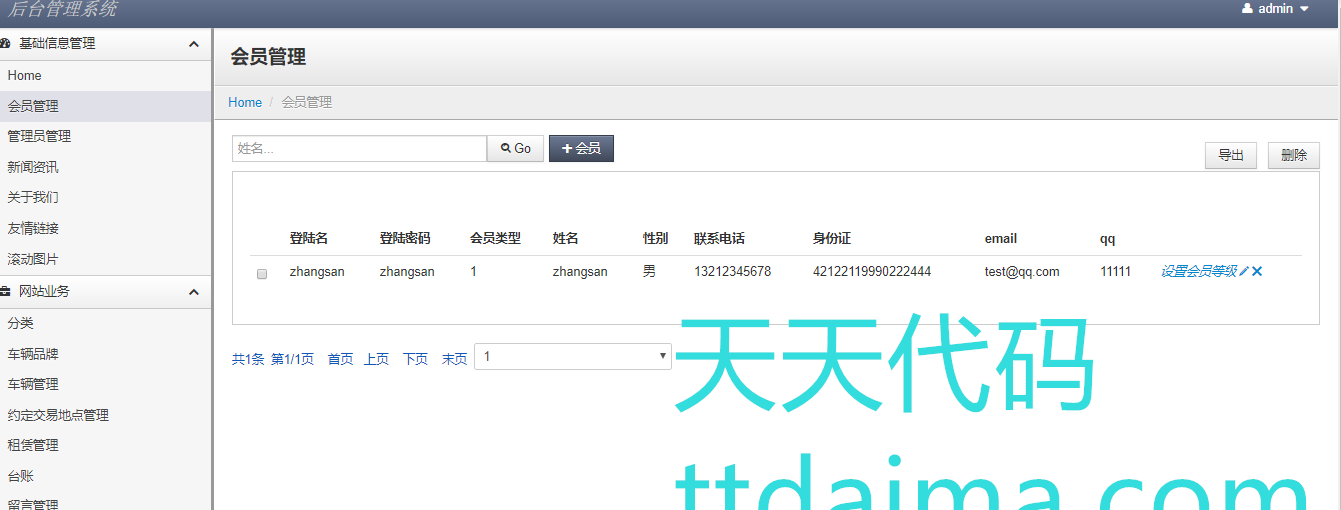Click the dashboard icon beside 基础信息管理

[5, 44]
